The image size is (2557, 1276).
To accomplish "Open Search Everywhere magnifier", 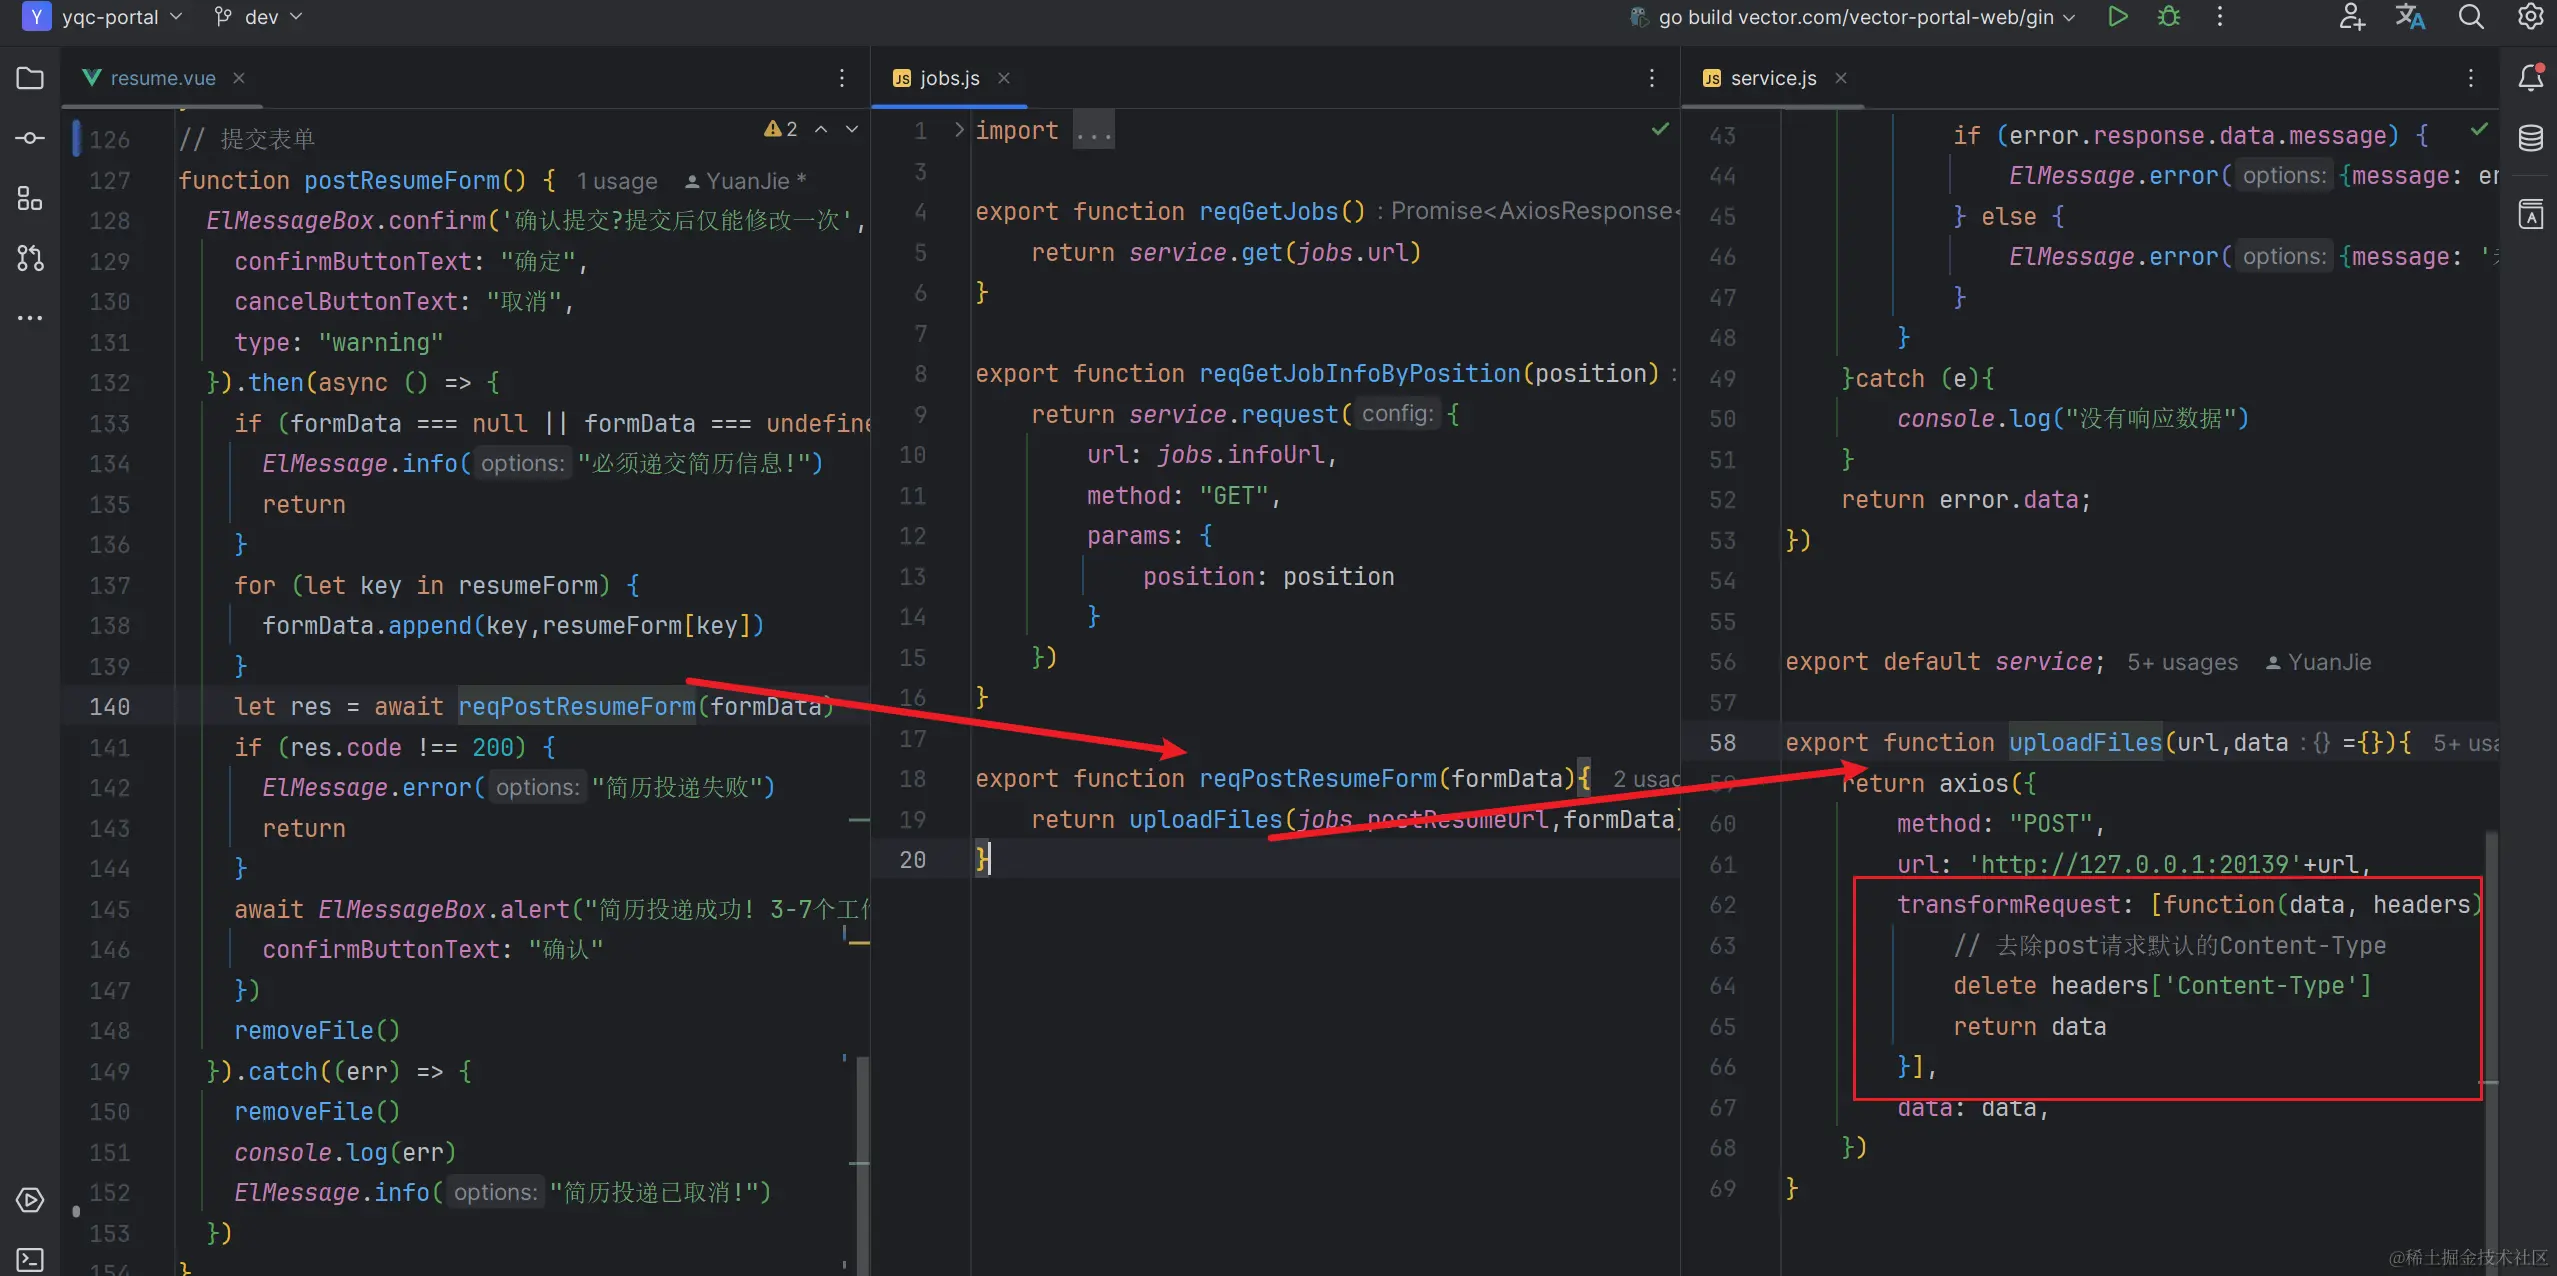I will (x=2471, y=17).
